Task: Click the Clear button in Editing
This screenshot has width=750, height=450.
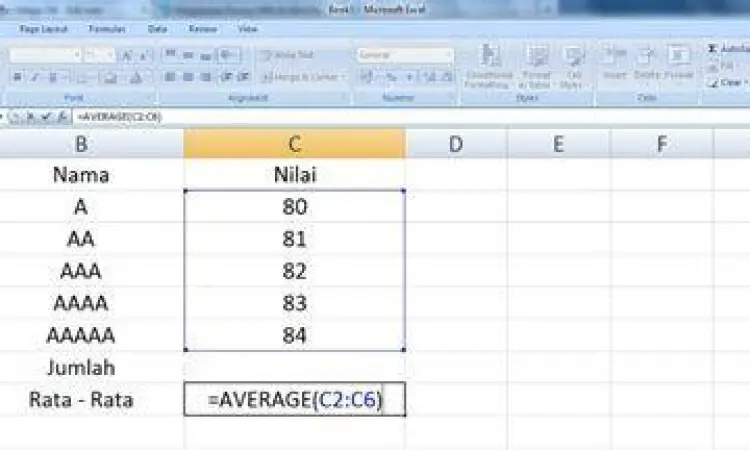Action: tap(728, 83)
